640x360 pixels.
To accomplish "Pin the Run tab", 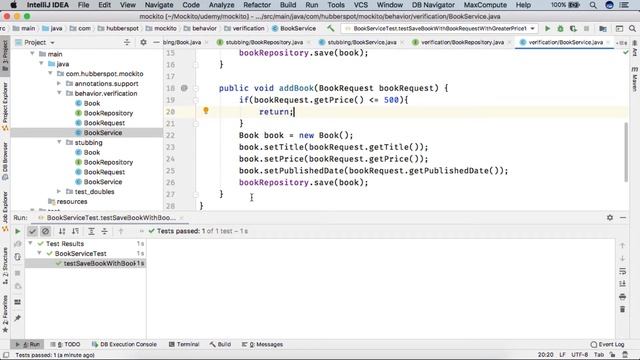I will [18, 318].
